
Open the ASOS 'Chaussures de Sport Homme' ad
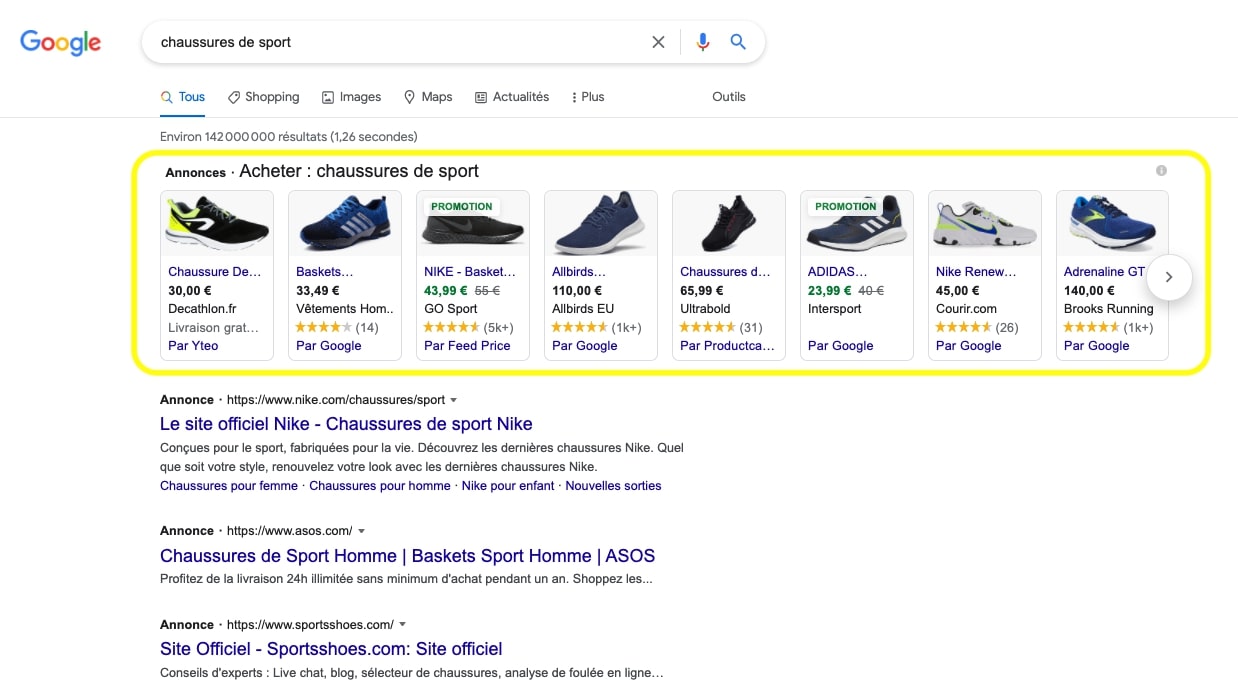[x=408, y=556]
